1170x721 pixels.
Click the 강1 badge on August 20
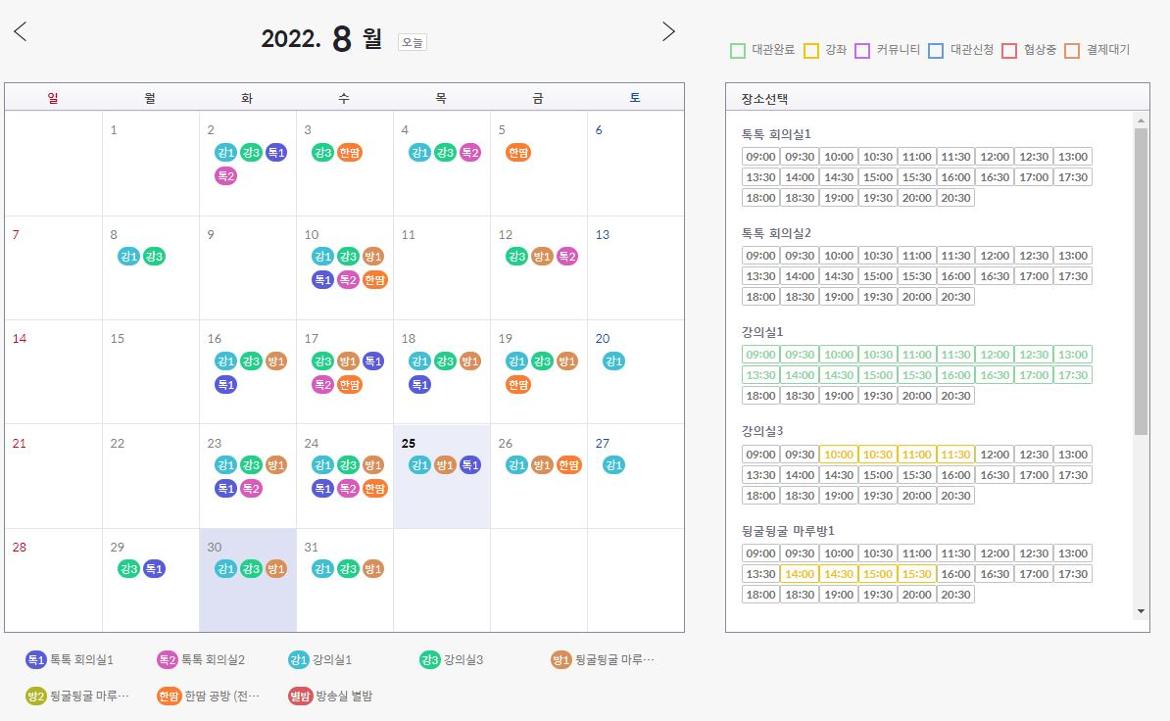point(614,361)
